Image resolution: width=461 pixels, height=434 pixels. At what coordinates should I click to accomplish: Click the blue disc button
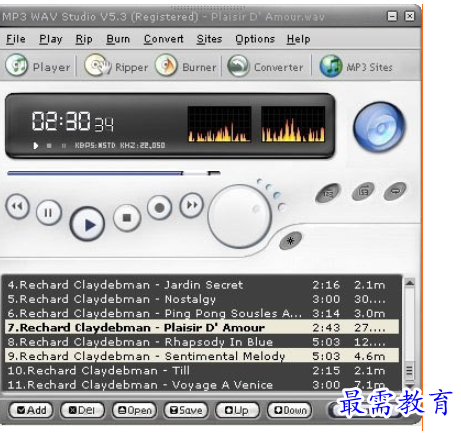point(379,127)
